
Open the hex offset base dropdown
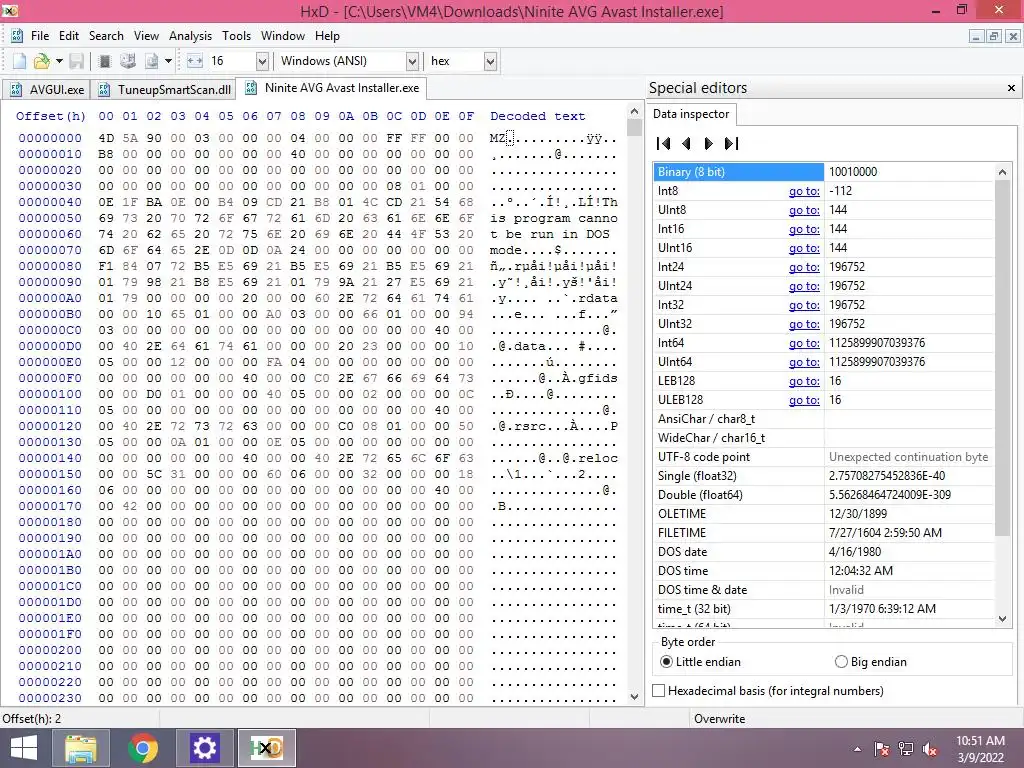[490, 61]
